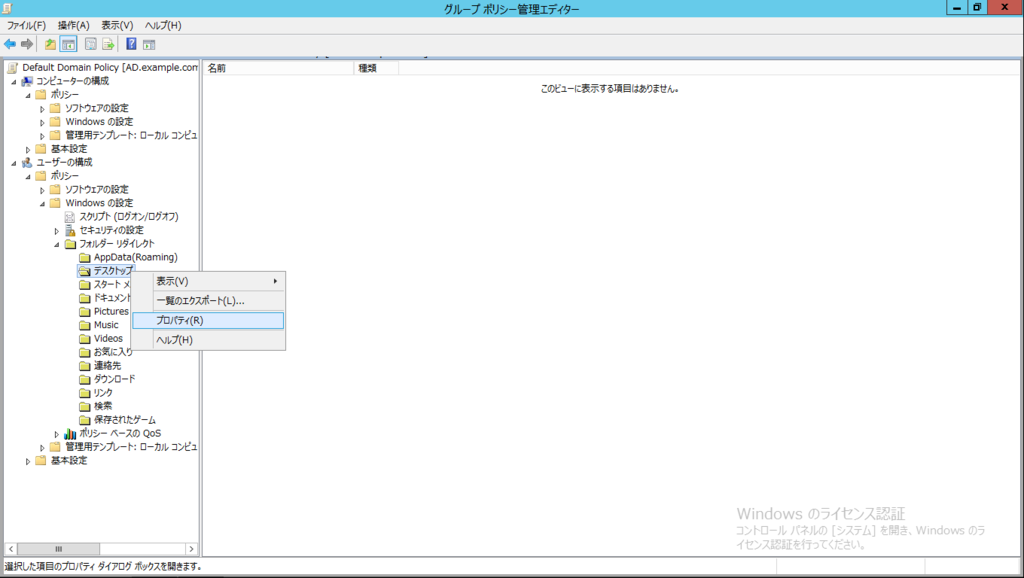This screenshot has width=1024, height=578.
Task: Expand the ポリシー ベースの QoS node
Action: (57, 434)
